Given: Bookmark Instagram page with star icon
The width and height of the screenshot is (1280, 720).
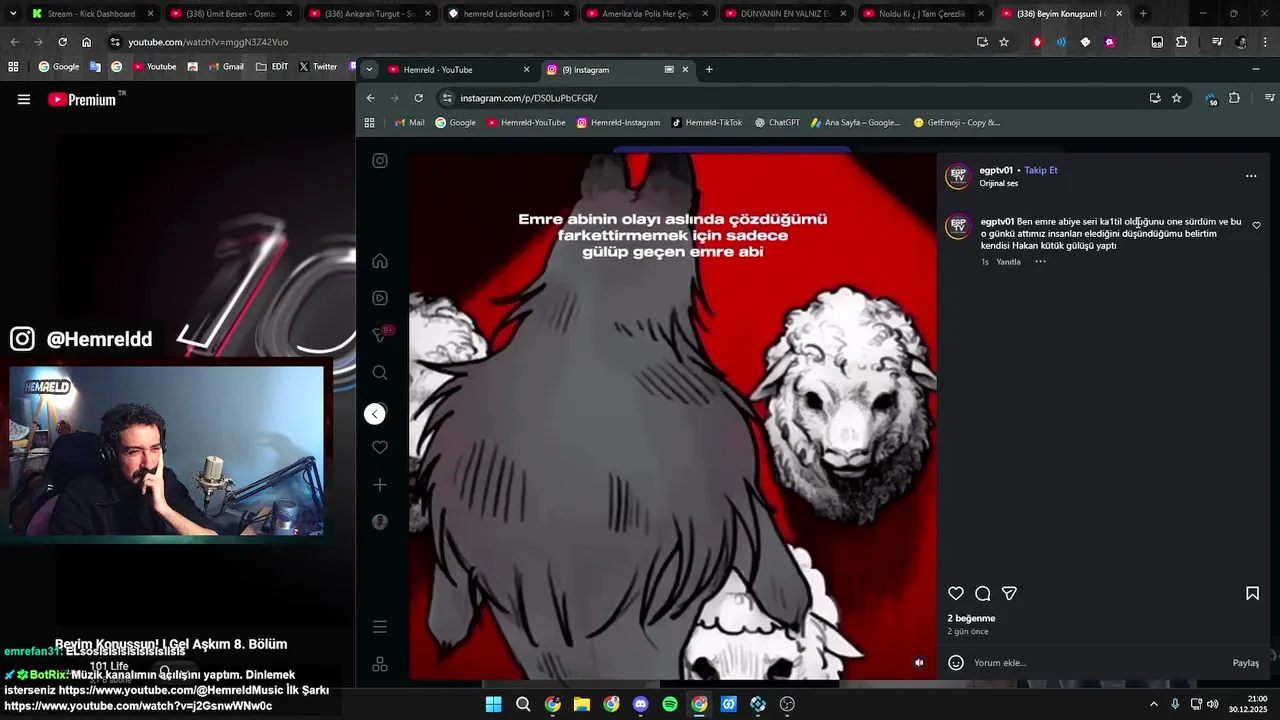Looking at the screenshot, I should (x=1177, y=98).
